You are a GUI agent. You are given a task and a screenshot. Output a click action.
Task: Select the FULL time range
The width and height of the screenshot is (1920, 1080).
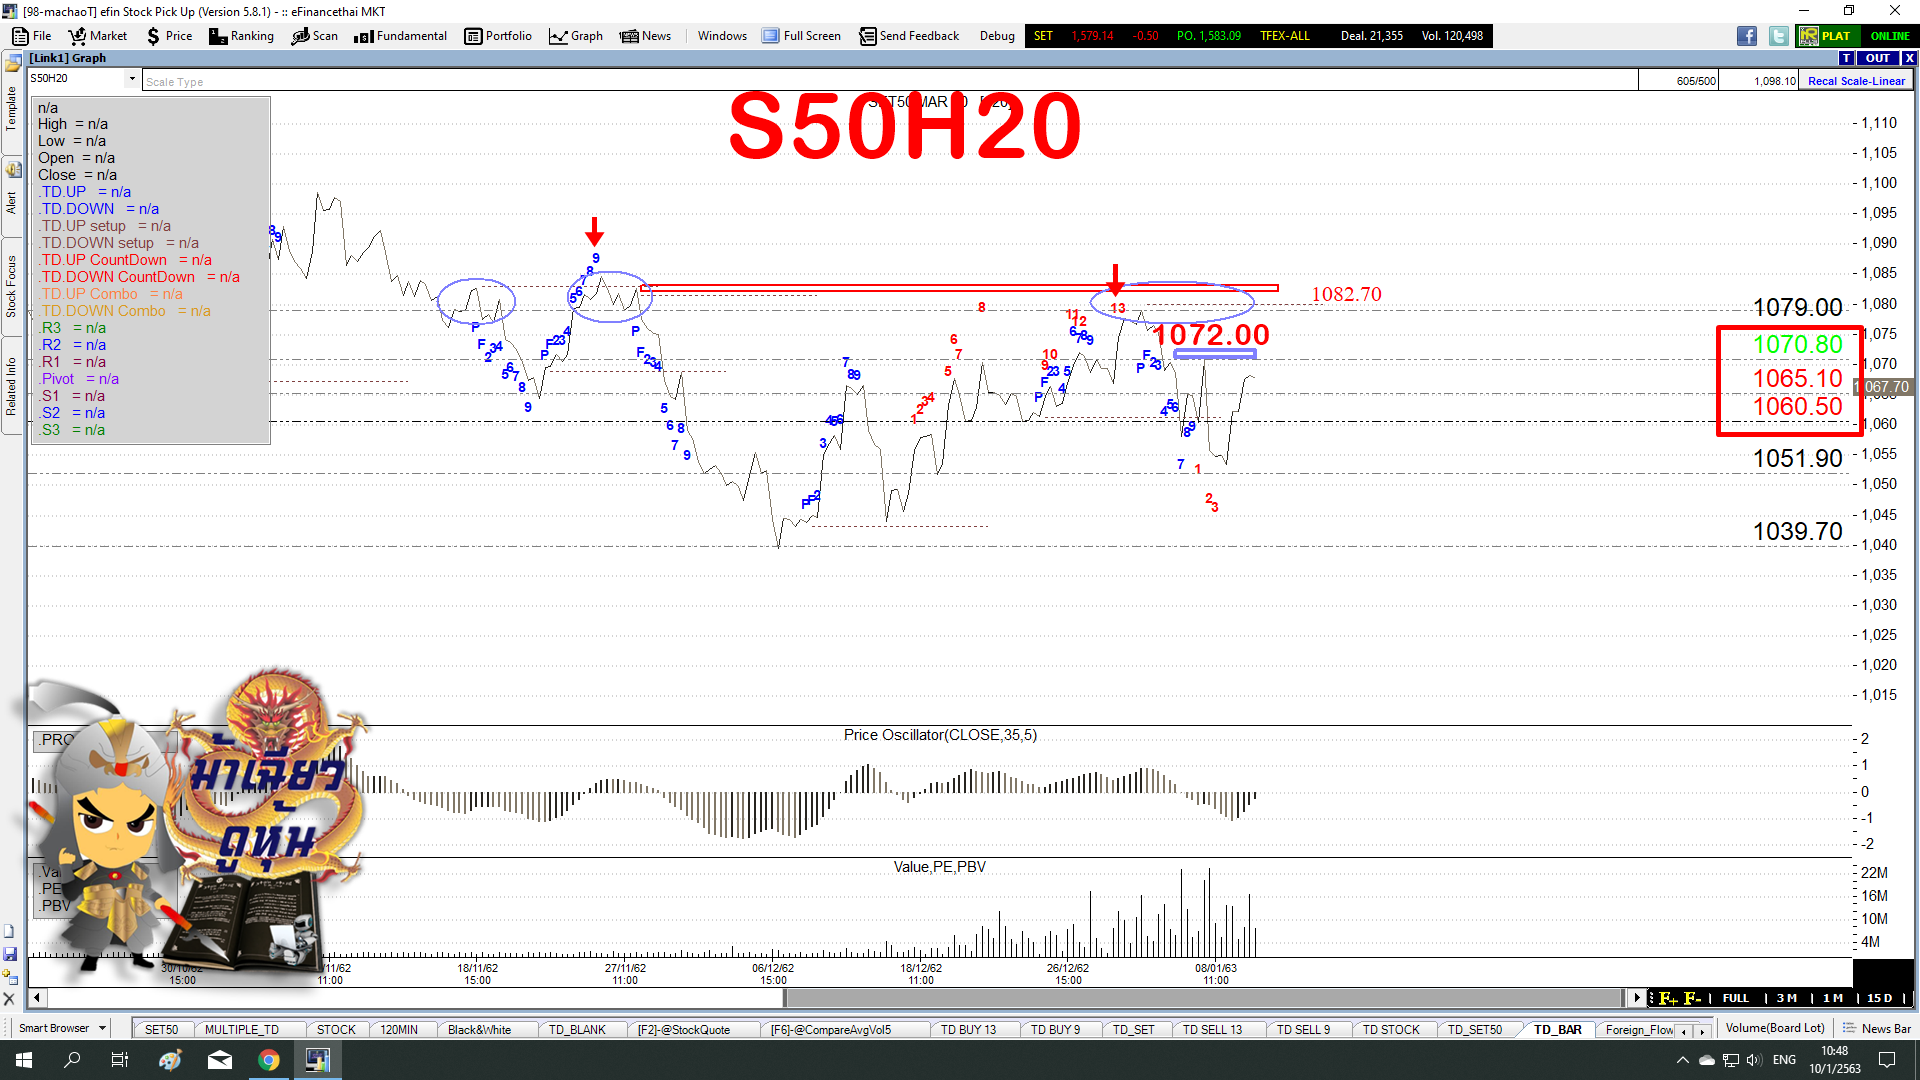(1736, 998)
